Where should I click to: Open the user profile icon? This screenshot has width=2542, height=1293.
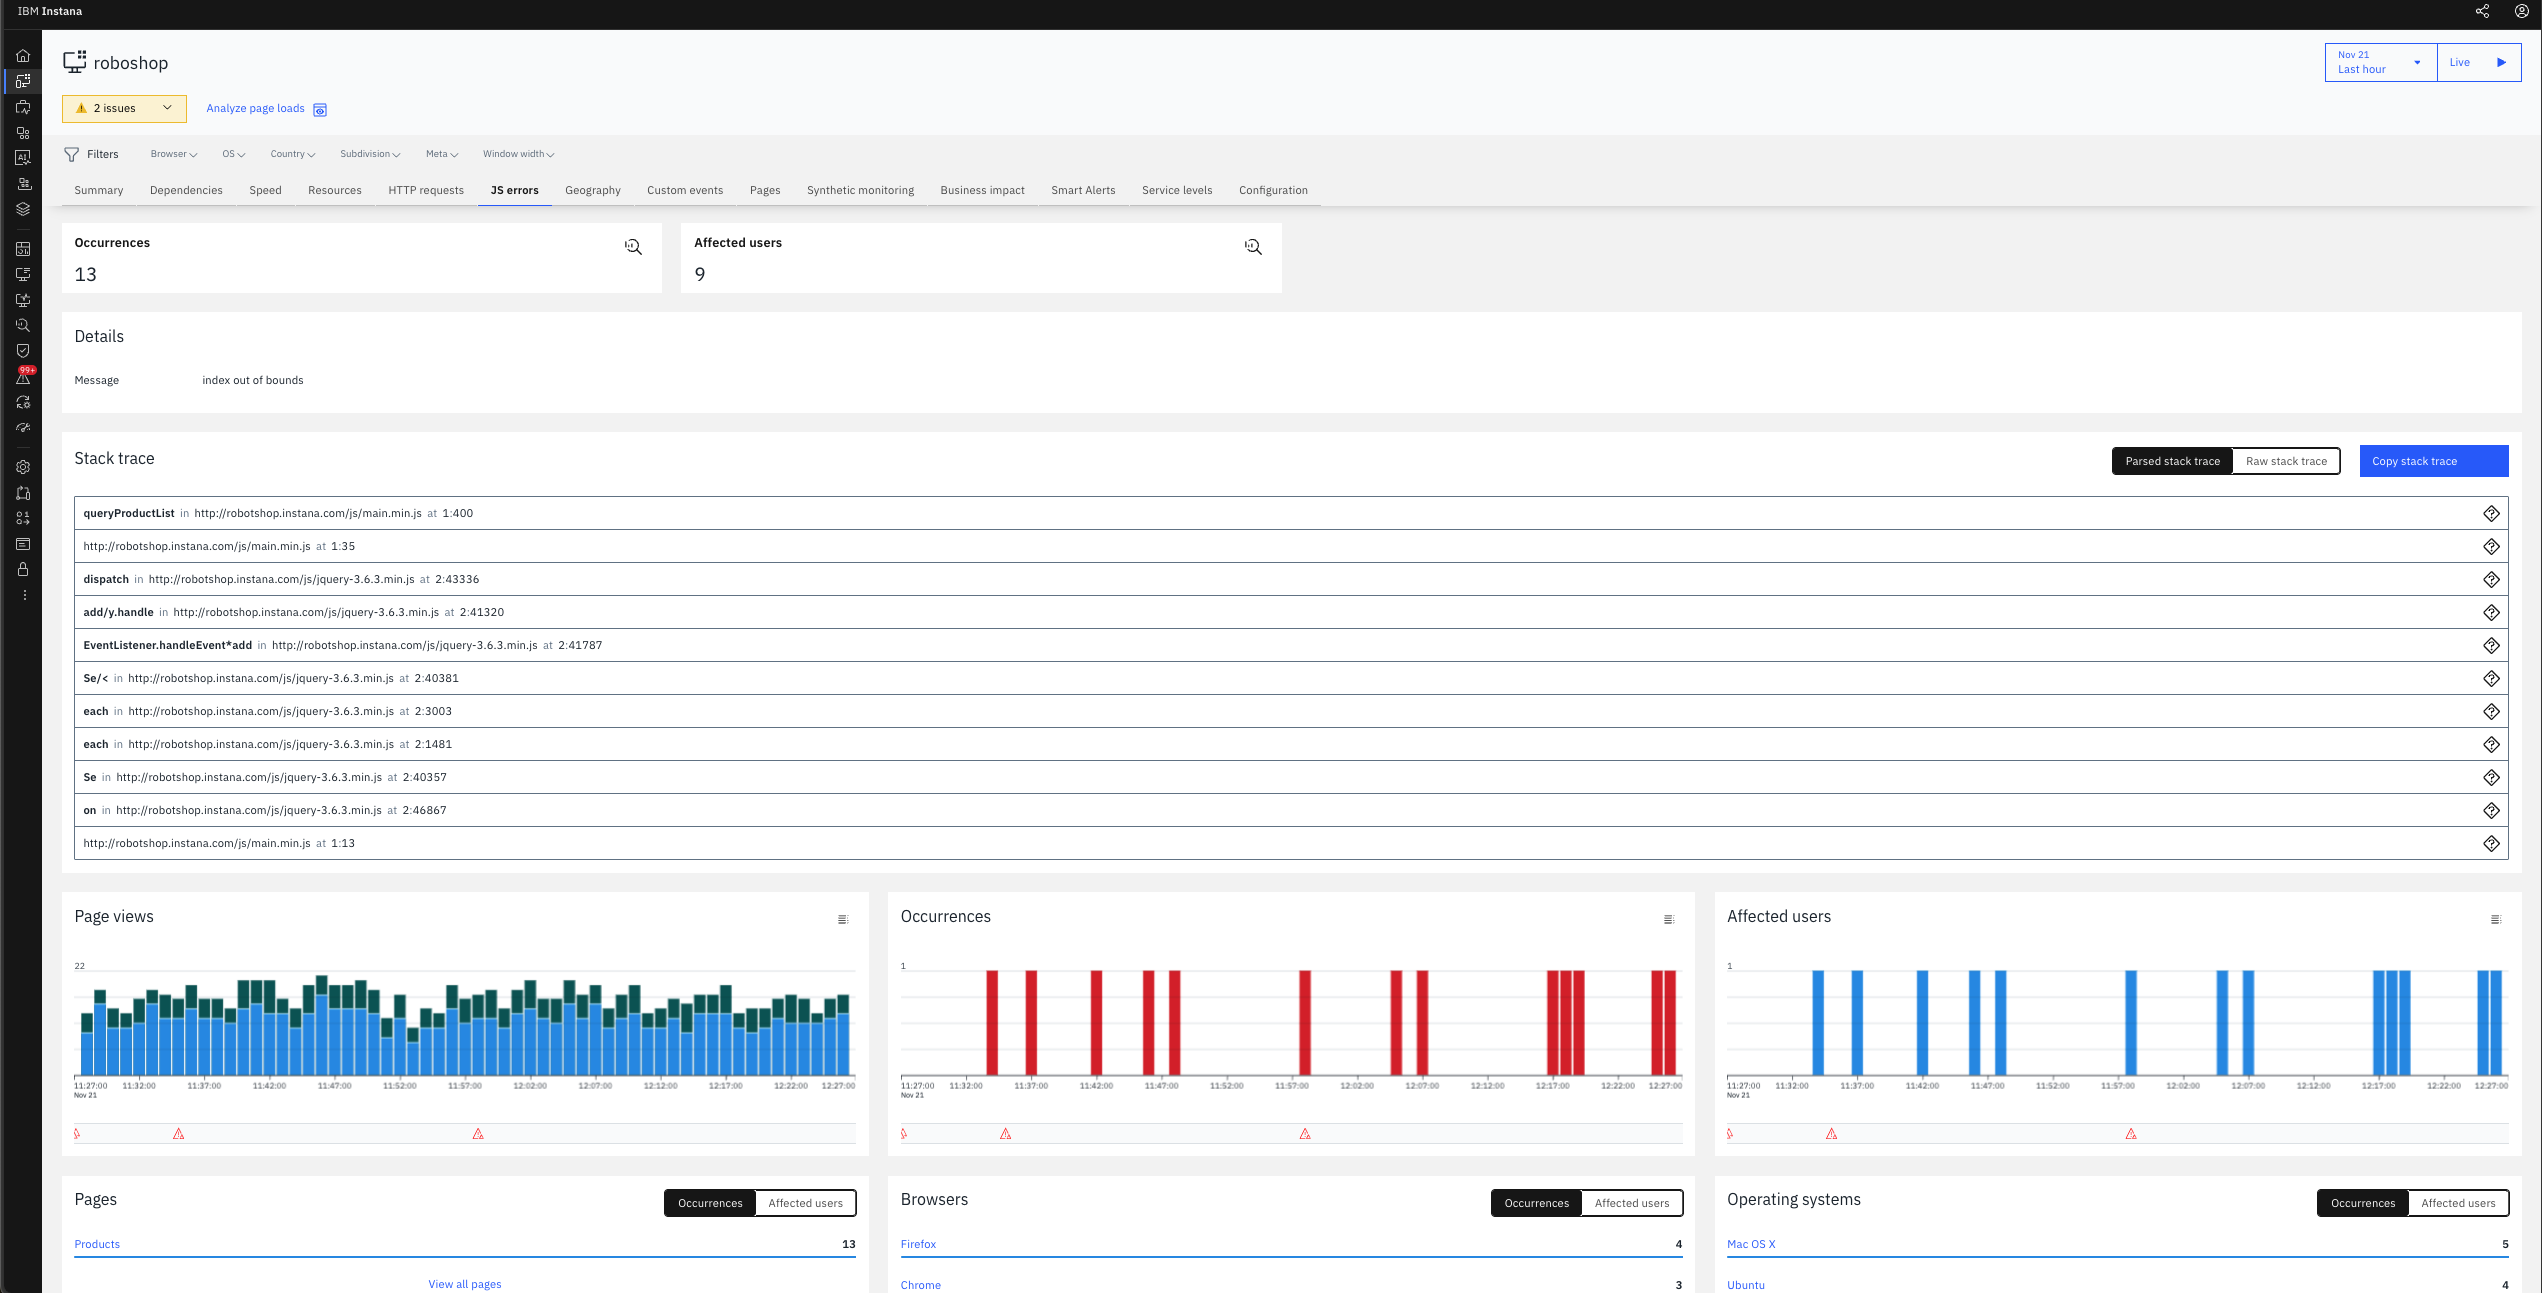point(2522,12)
